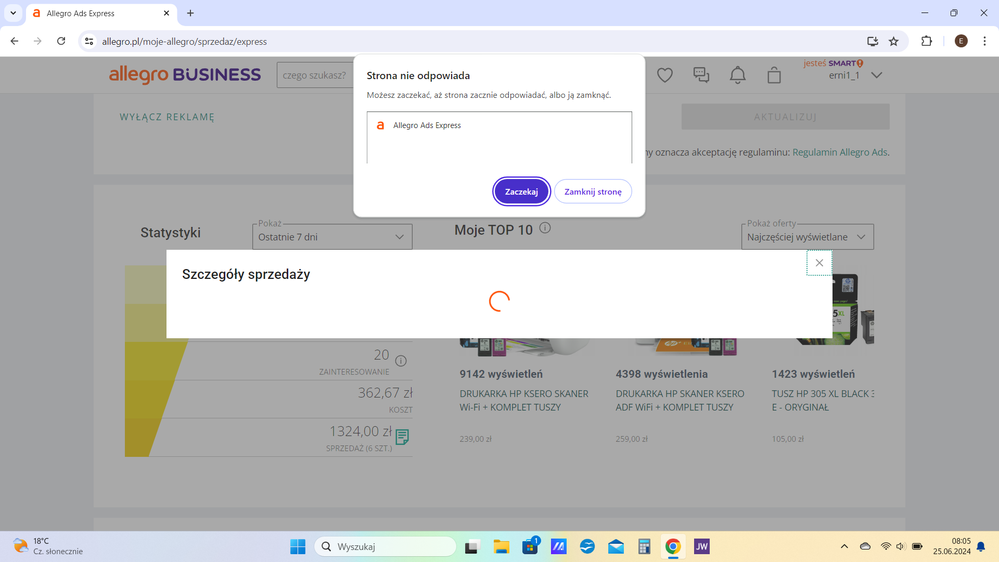The height and width of the screenshot is (562, 999).
Task: Open the sales details icon beside 1324,00 zł
Action: coord(402,437)
